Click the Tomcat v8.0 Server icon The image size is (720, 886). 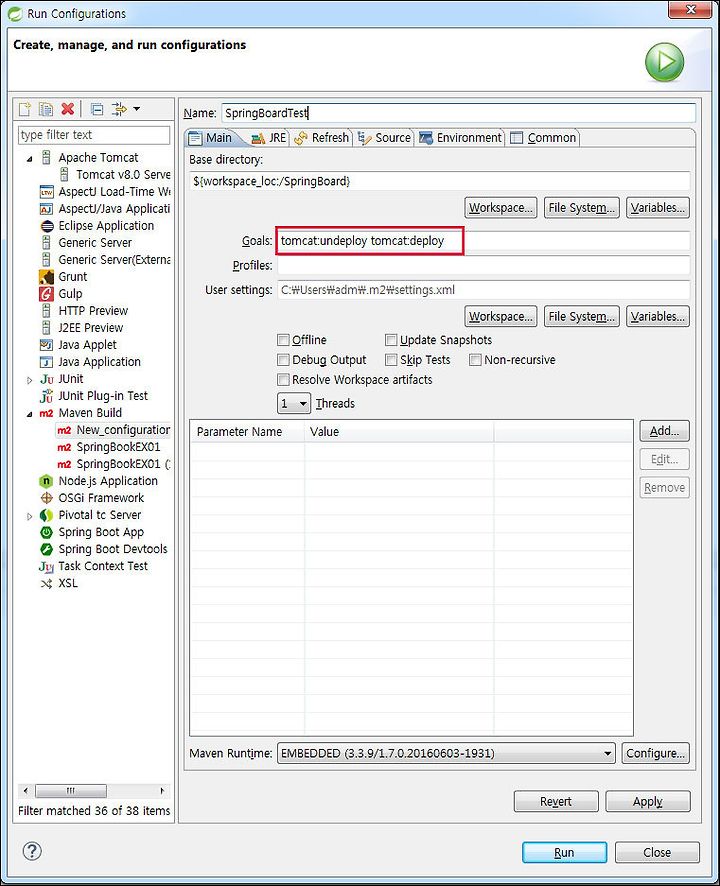click(64, 175)
